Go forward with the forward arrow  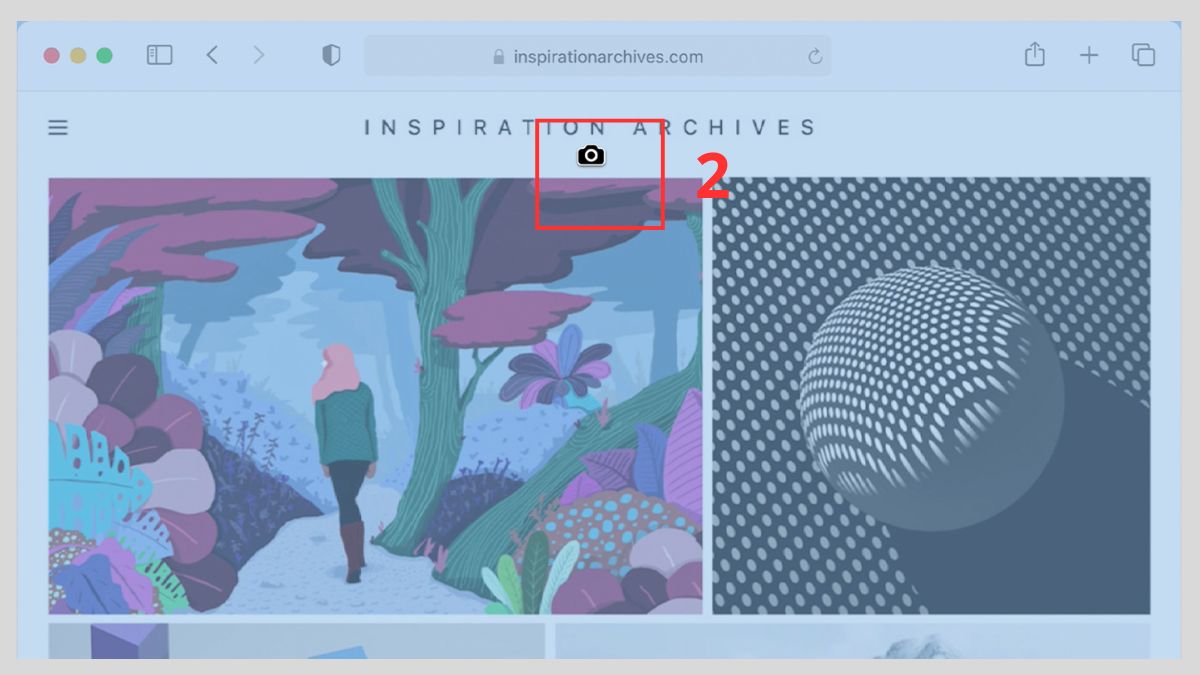click(x=259, y=55)
